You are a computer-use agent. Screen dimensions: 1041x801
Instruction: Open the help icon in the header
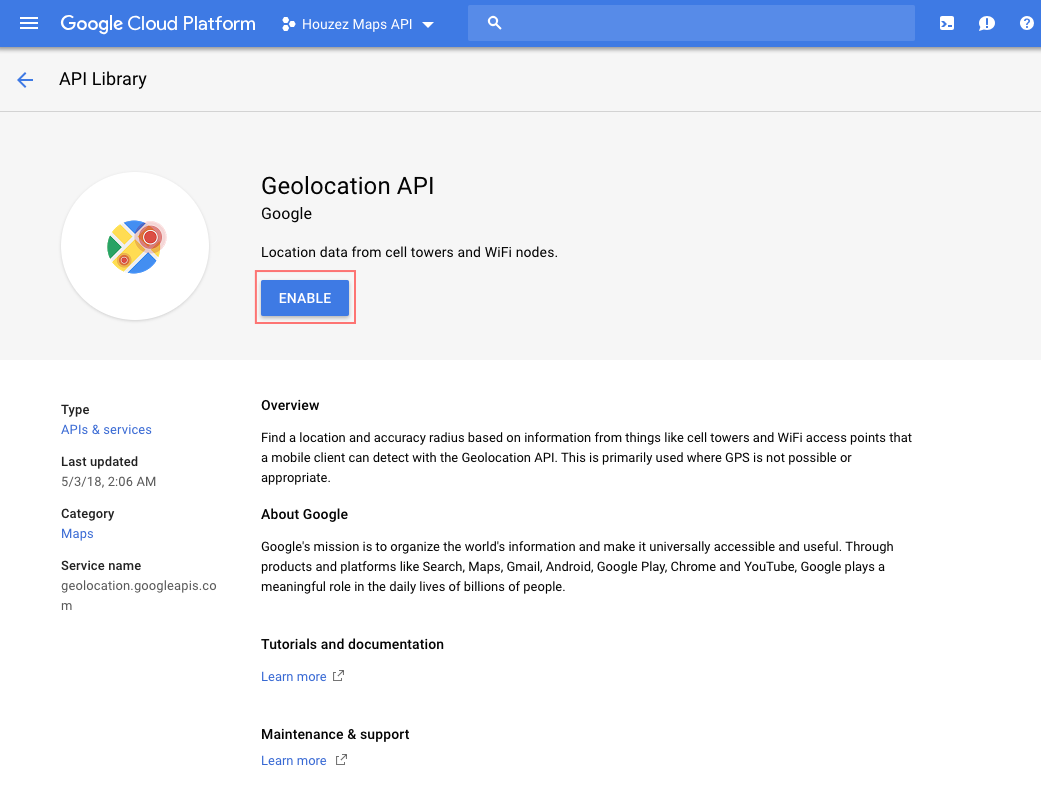(x=1026, y=23)
